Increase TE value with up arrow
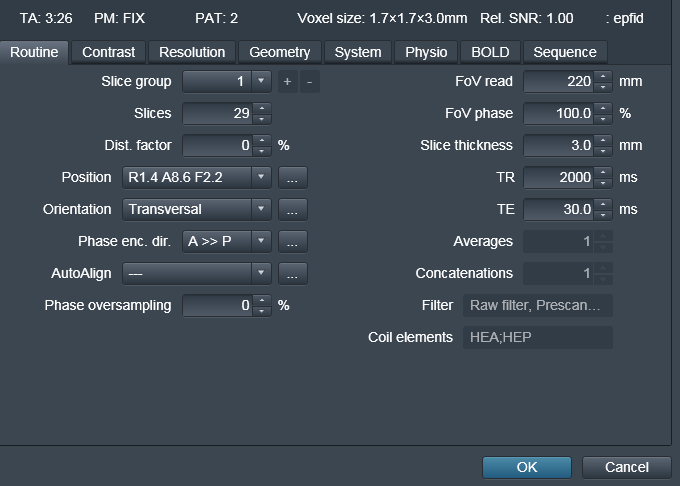Viewport: 680px width, 486px height. click(x=602, y=205)
